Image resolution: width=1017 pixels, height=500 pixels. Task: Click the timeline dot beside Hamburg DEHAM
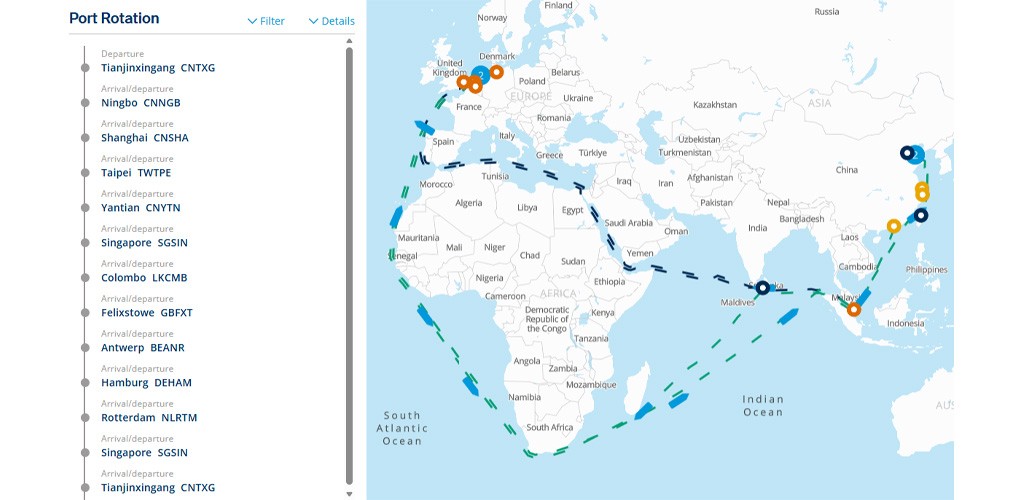(x=84, y=383)
